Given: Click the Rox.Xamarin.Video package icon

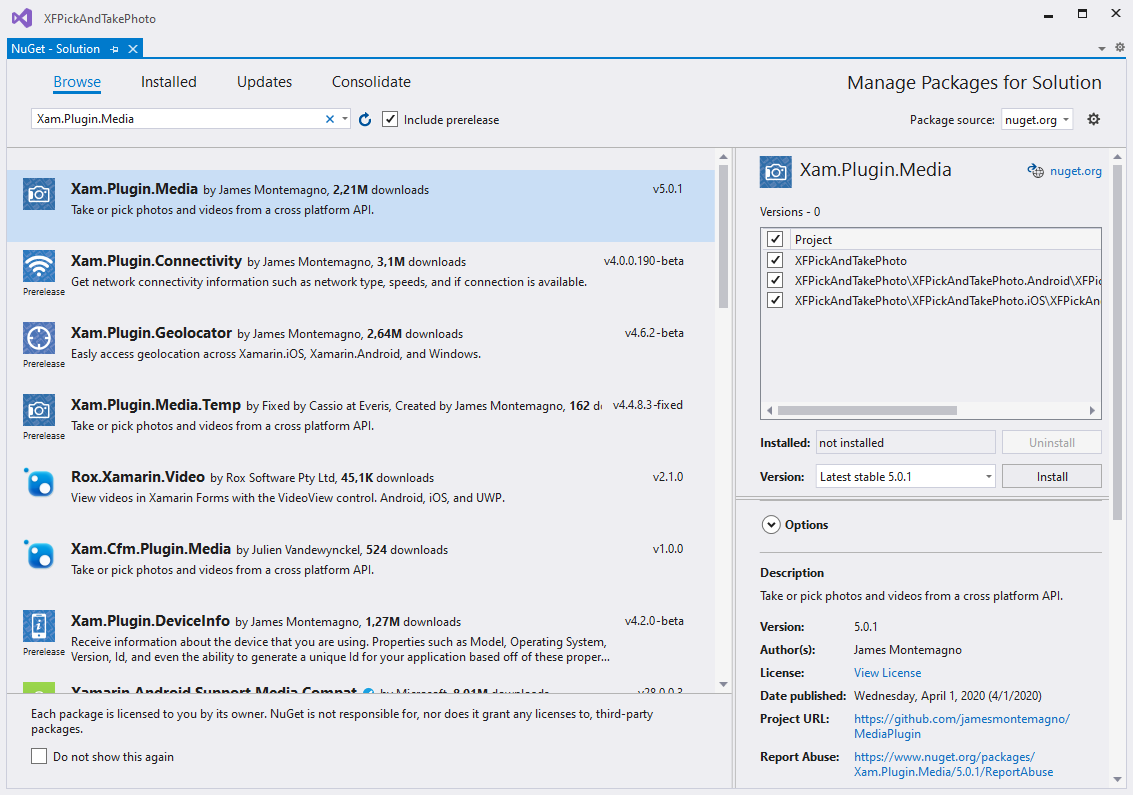Looking at the screenshot, I should click(39, 482).
